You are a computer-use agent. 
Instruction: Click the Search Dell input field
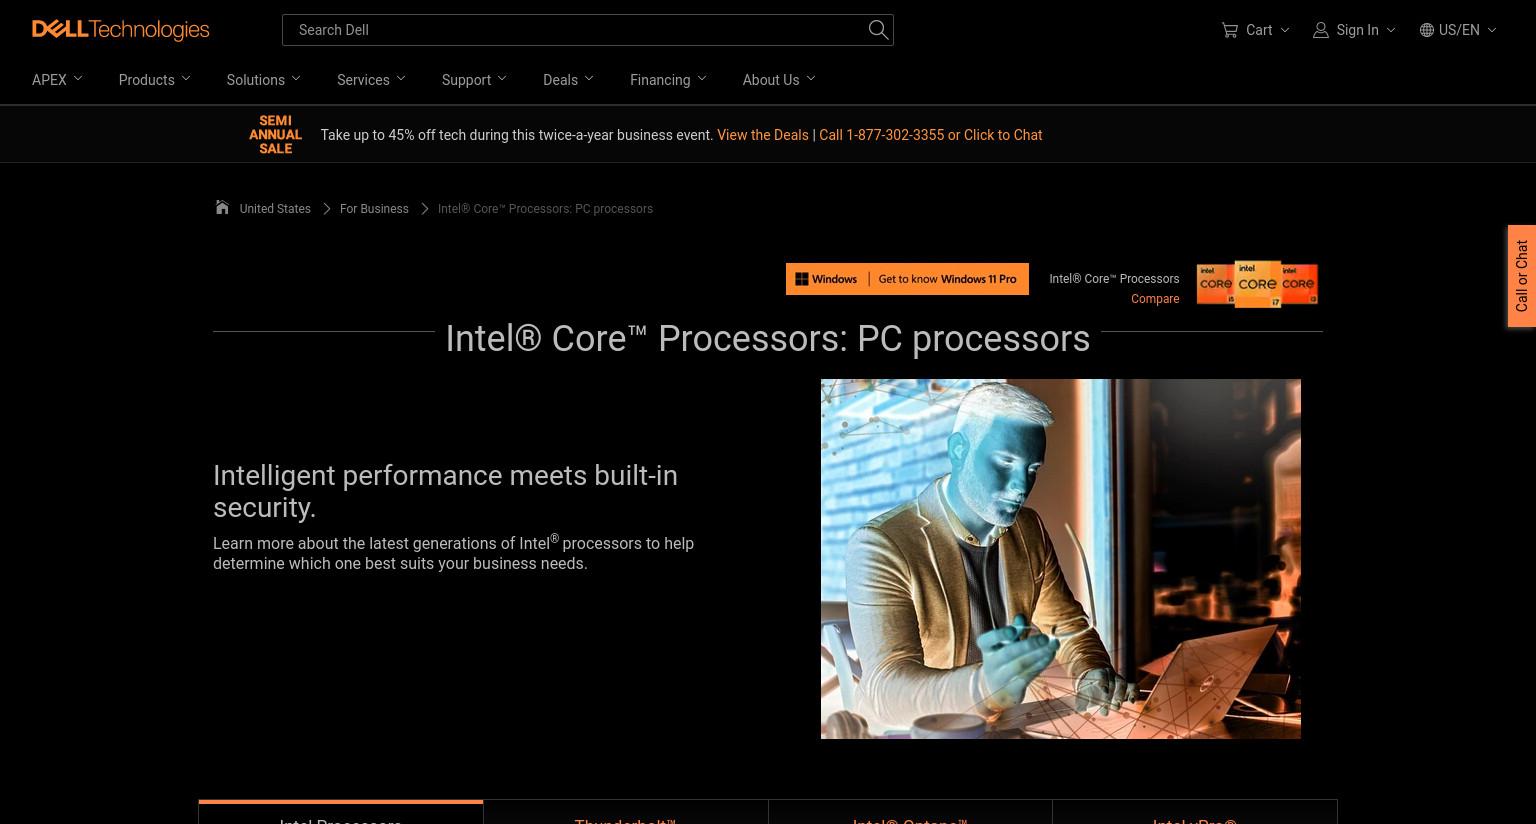(x=575, y=30)
